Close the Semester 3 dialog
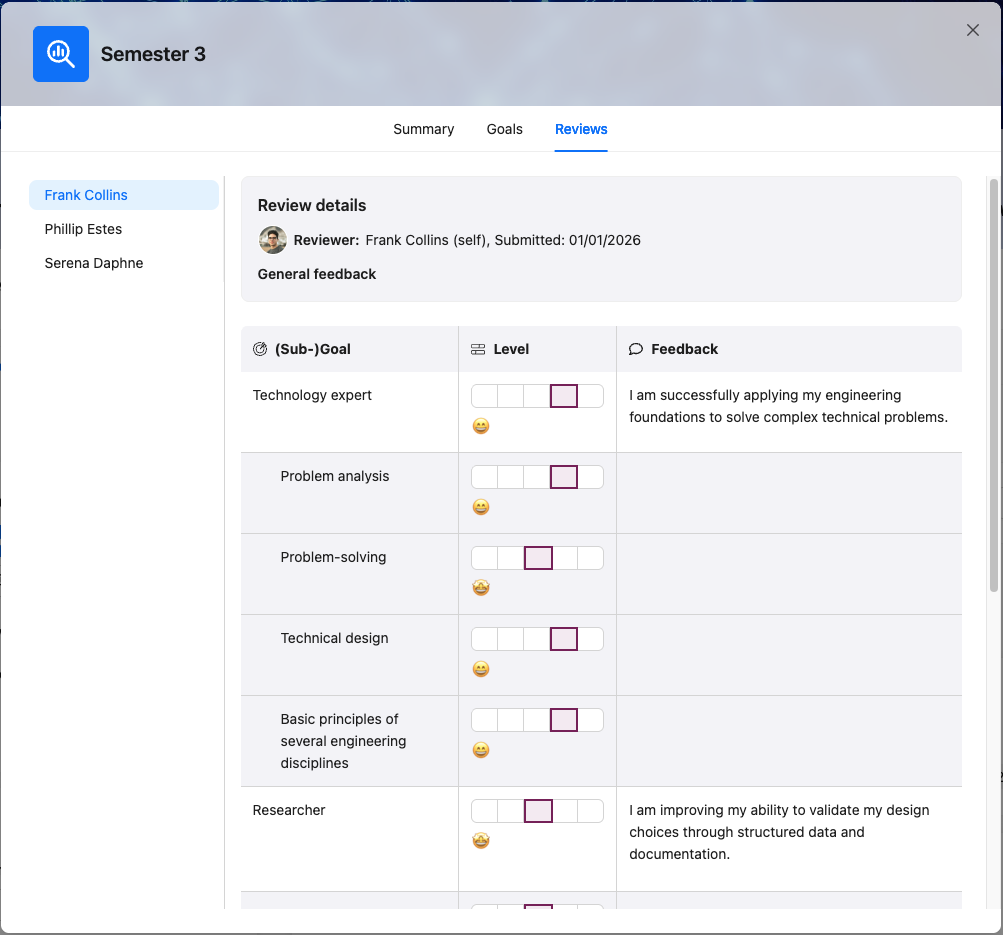The height and width of the screenshot is (935, 1003). click(972, 30)
